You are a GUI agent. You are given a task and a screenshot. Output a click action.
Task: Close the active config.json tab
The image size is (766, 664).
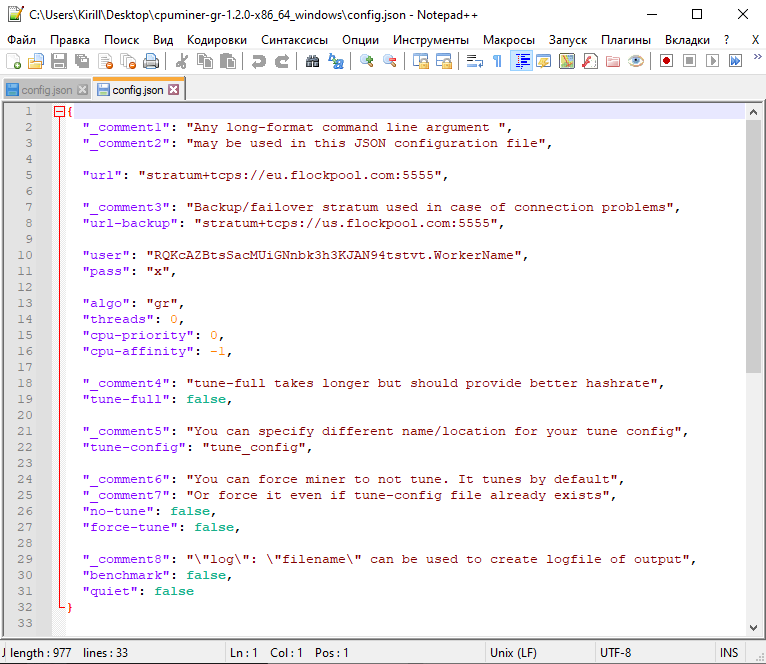tap(173, 89)
